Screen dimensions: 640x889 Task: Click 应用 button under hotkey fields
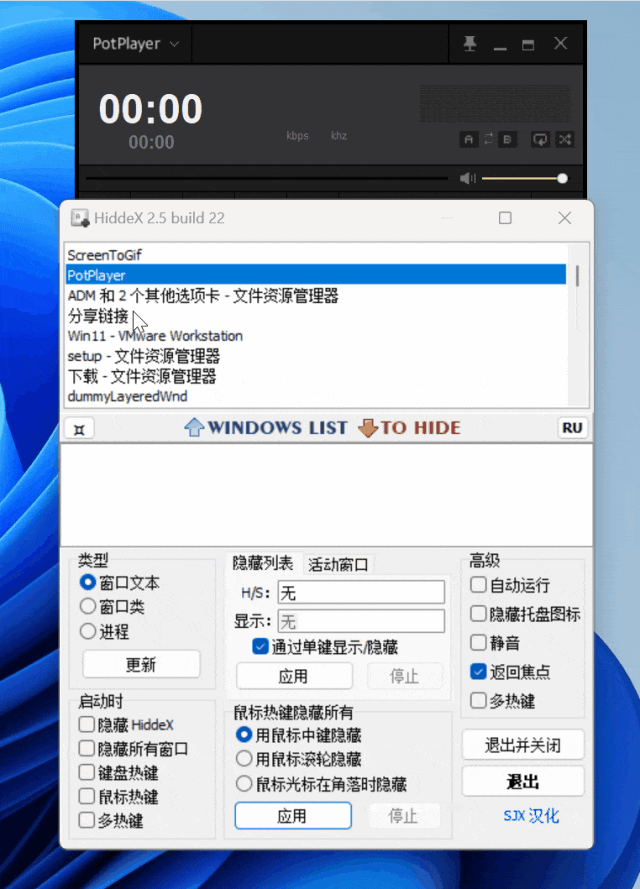(294, 676)
